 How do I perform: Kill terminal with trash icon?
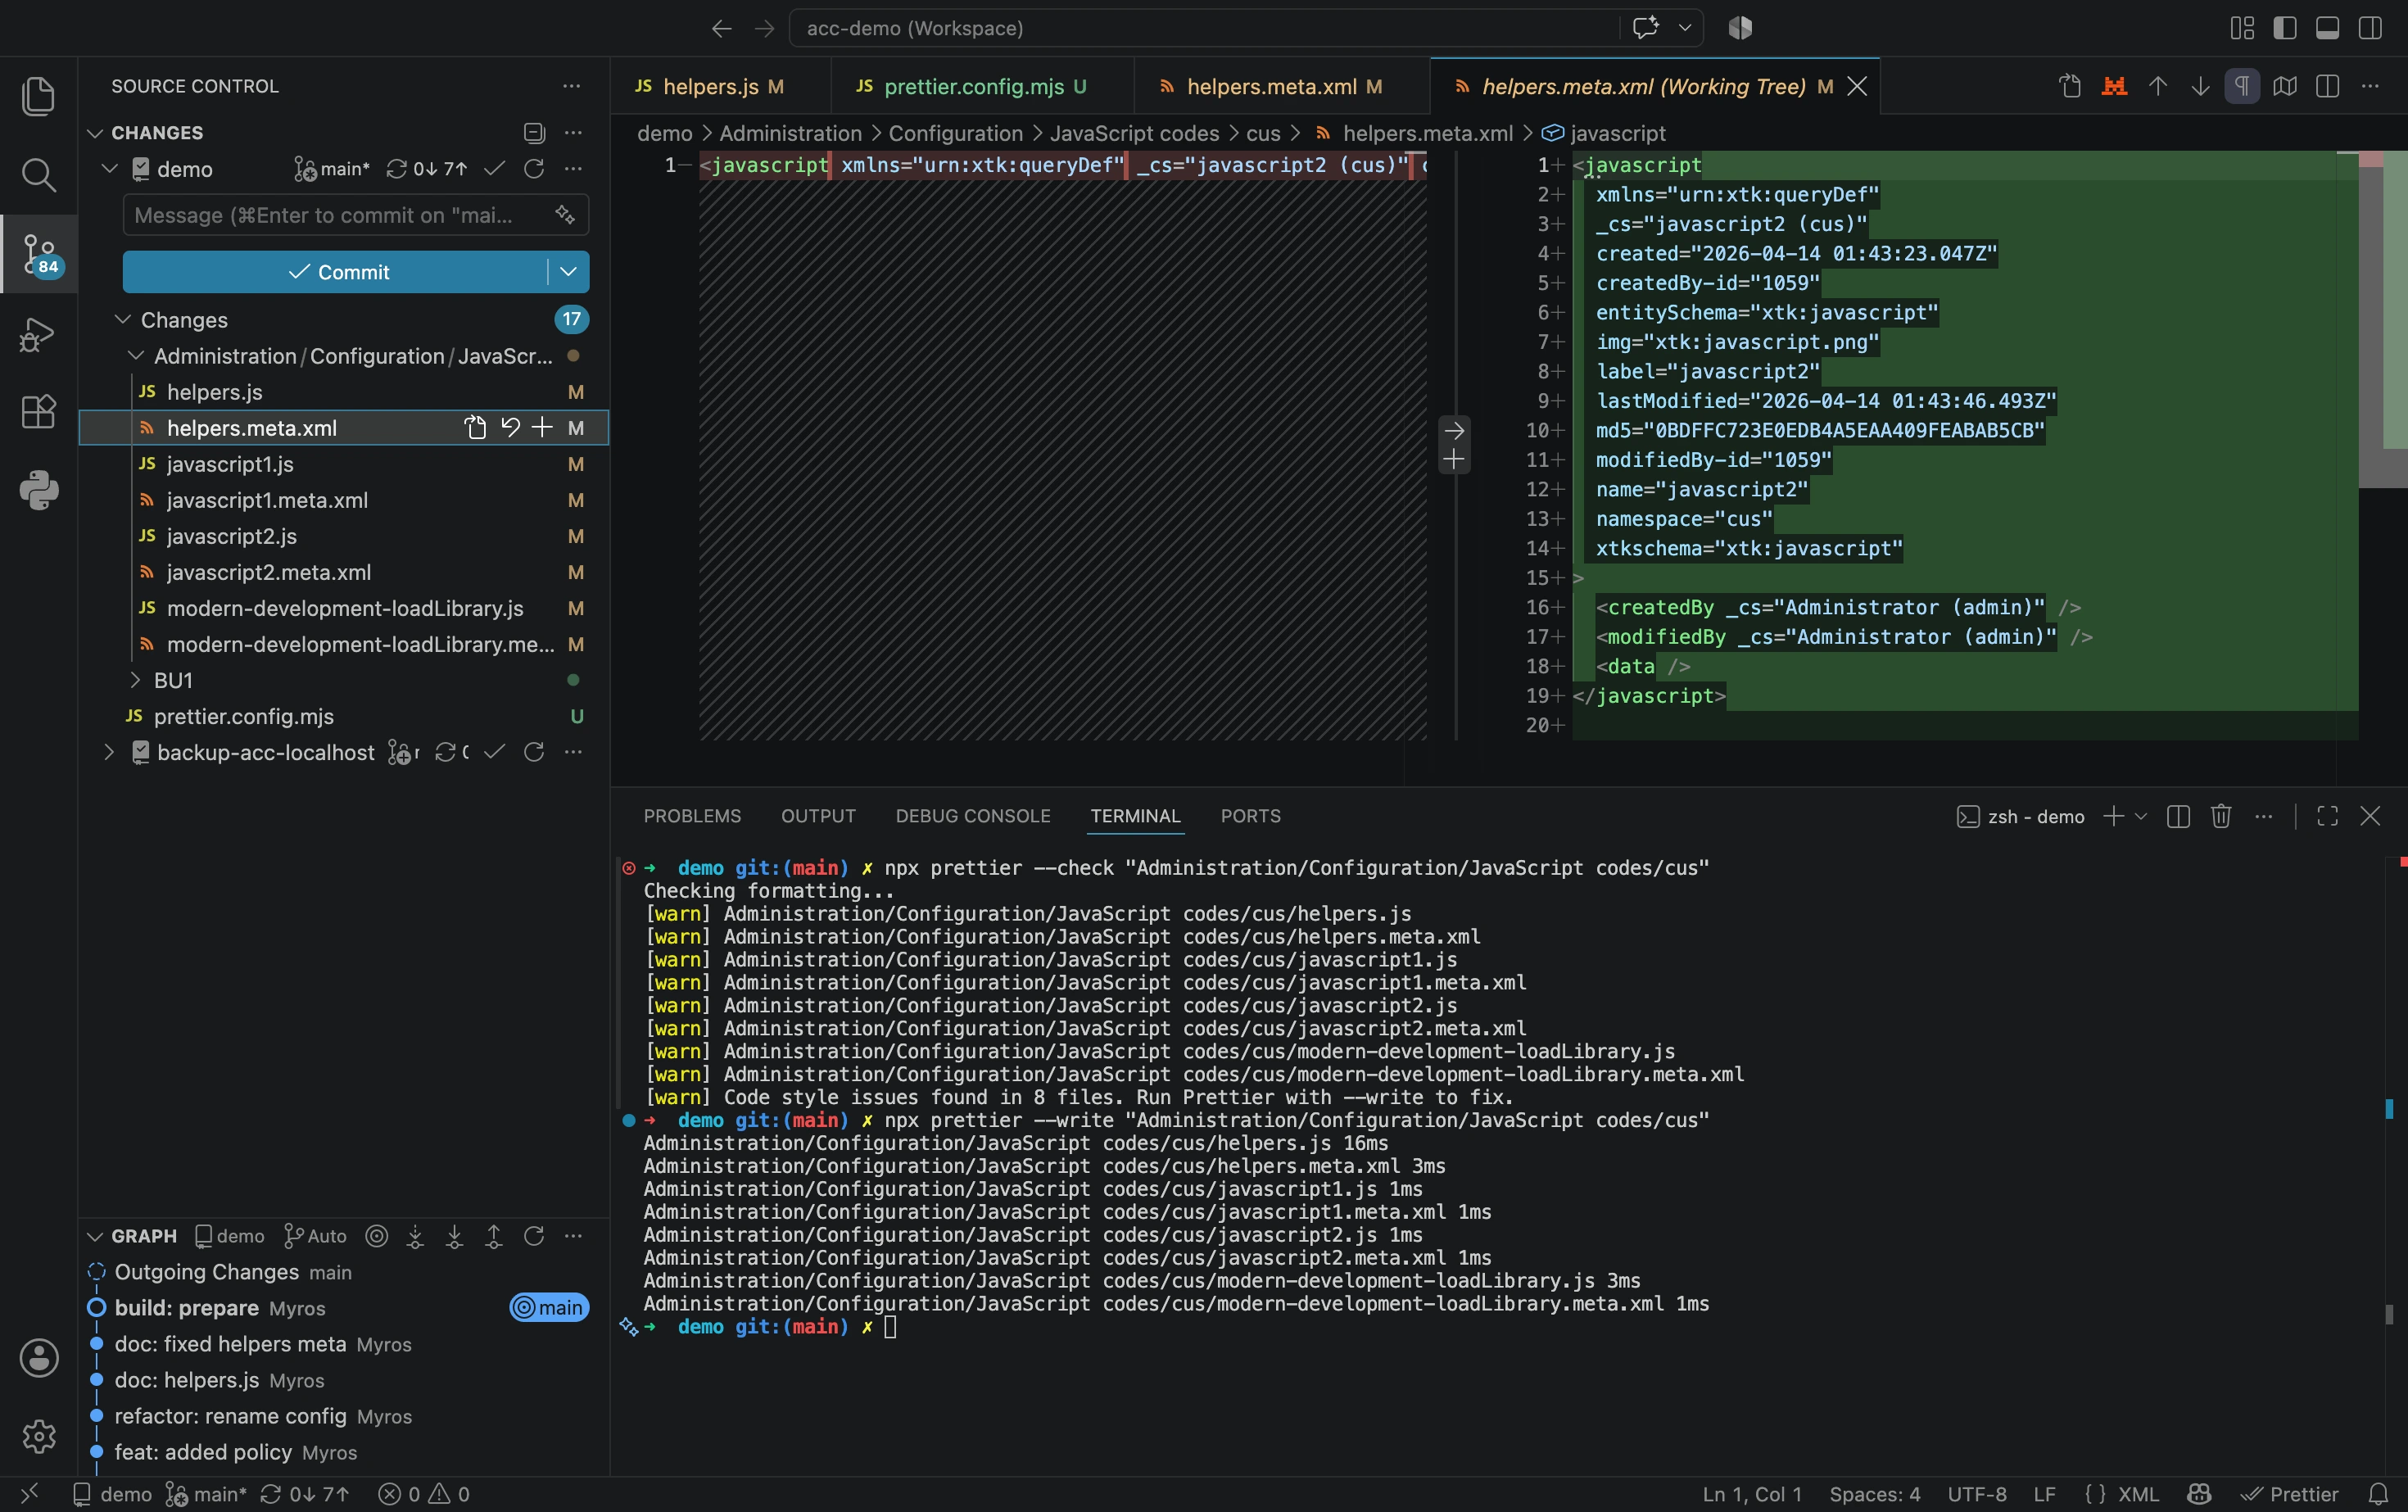click(2221, 816)
